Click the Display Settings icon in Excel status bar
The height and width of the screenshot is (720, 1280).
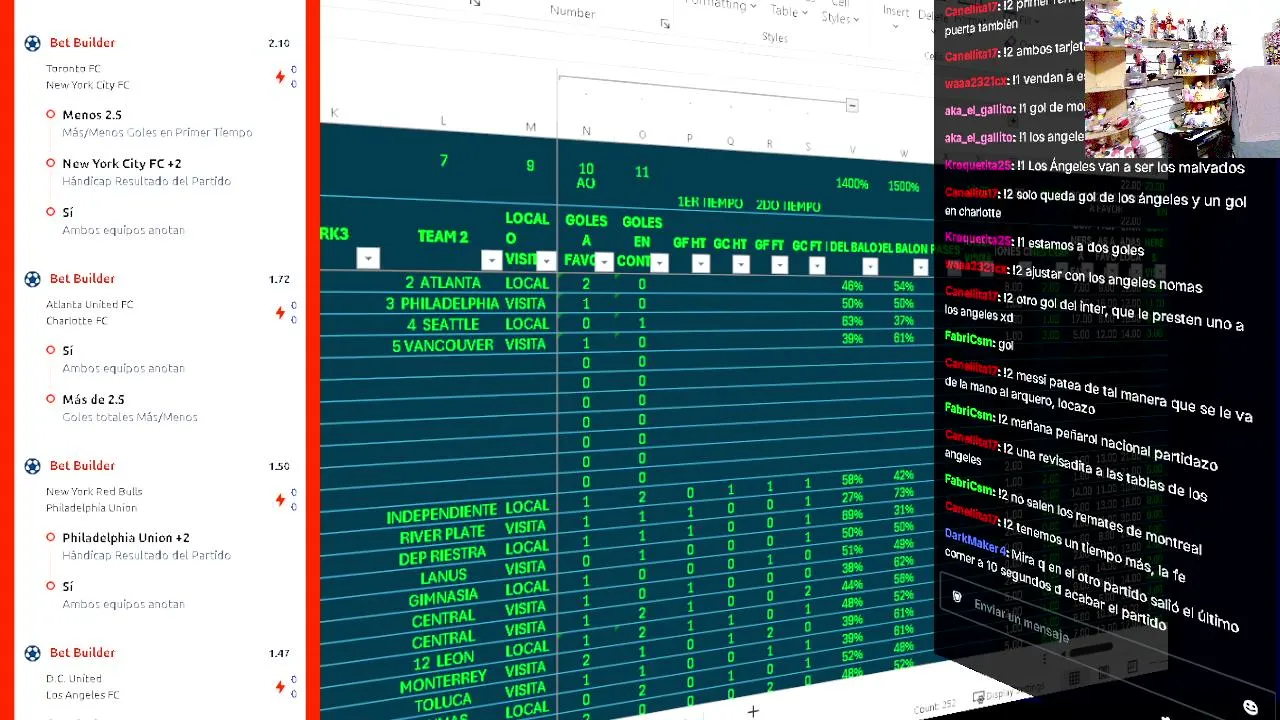pos(979,697)
